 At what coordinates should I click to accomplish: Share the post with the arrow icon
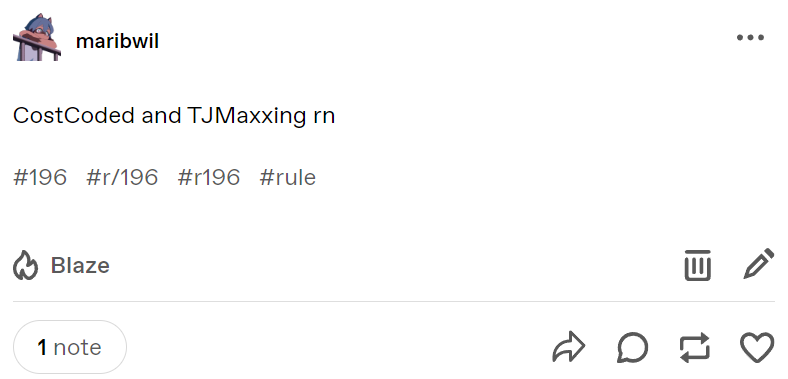point(569,346)
